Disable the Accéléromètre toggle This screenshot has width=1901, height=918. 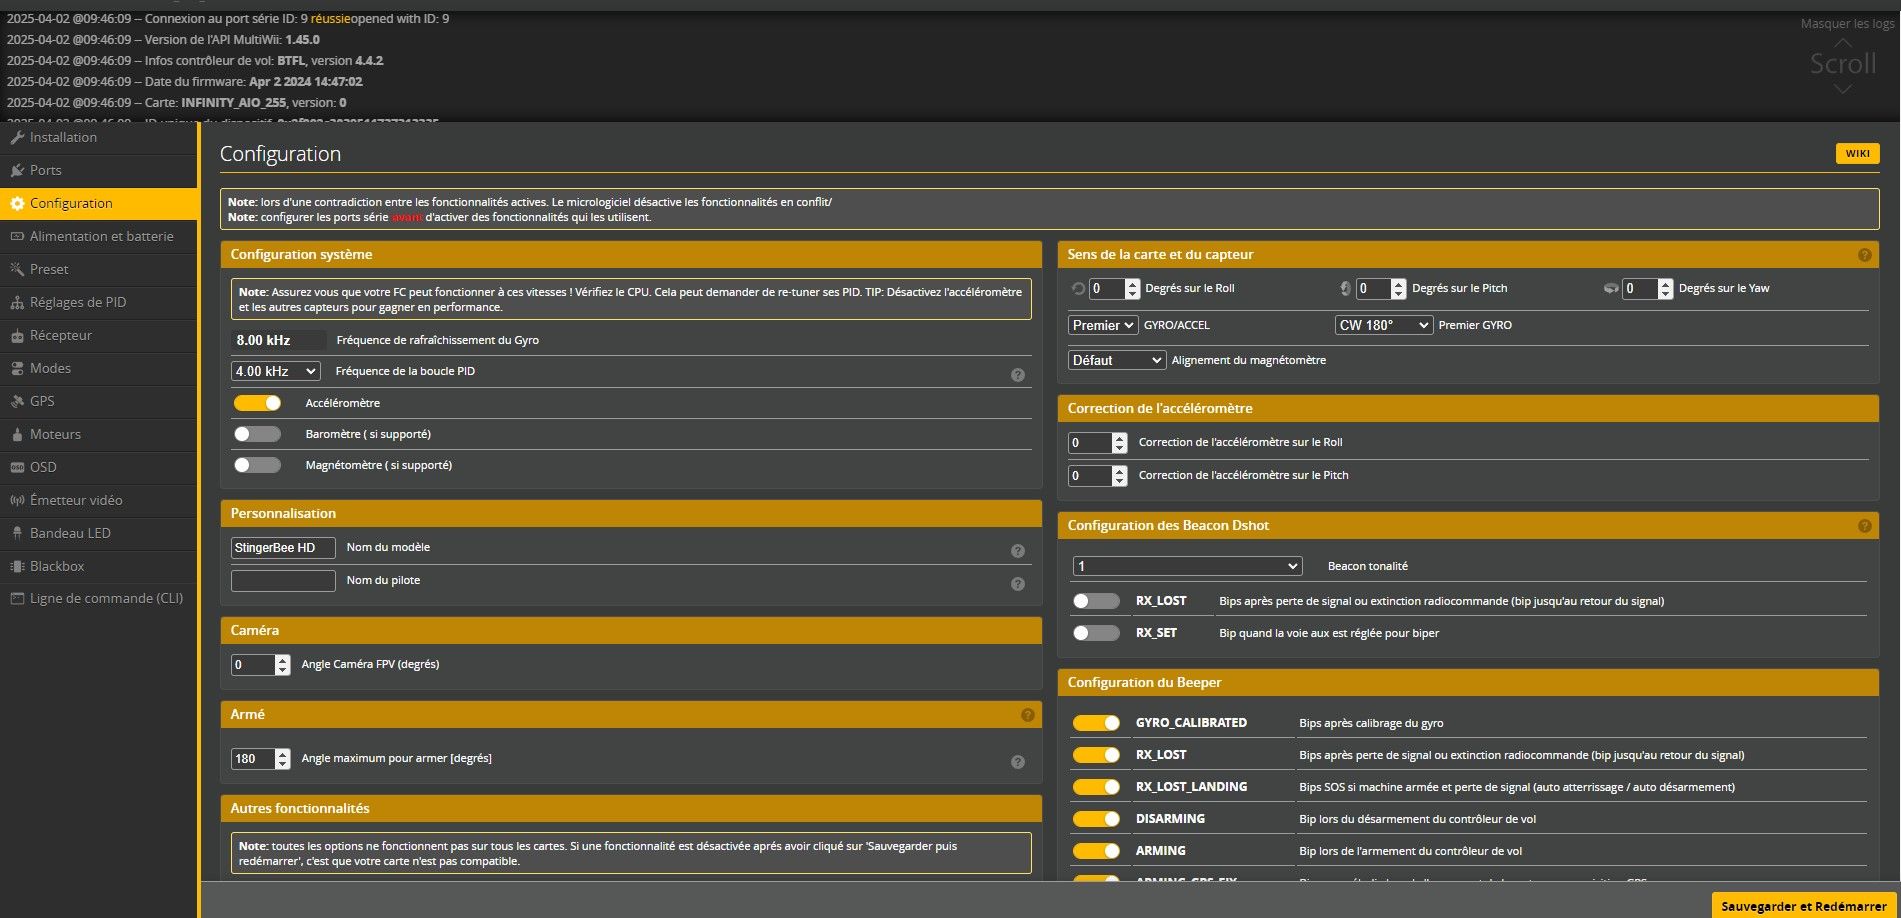258,403
